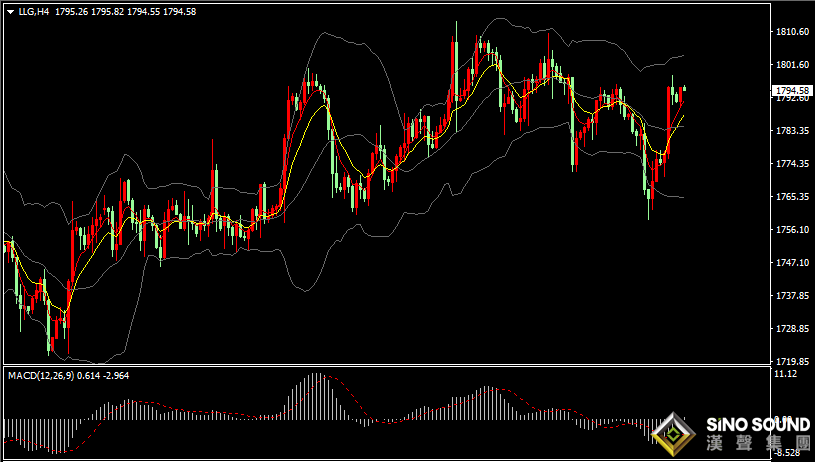Click the 1774.35 price axis label
Image resolution: width=815 pixels, height=462 pixels.
792,164
